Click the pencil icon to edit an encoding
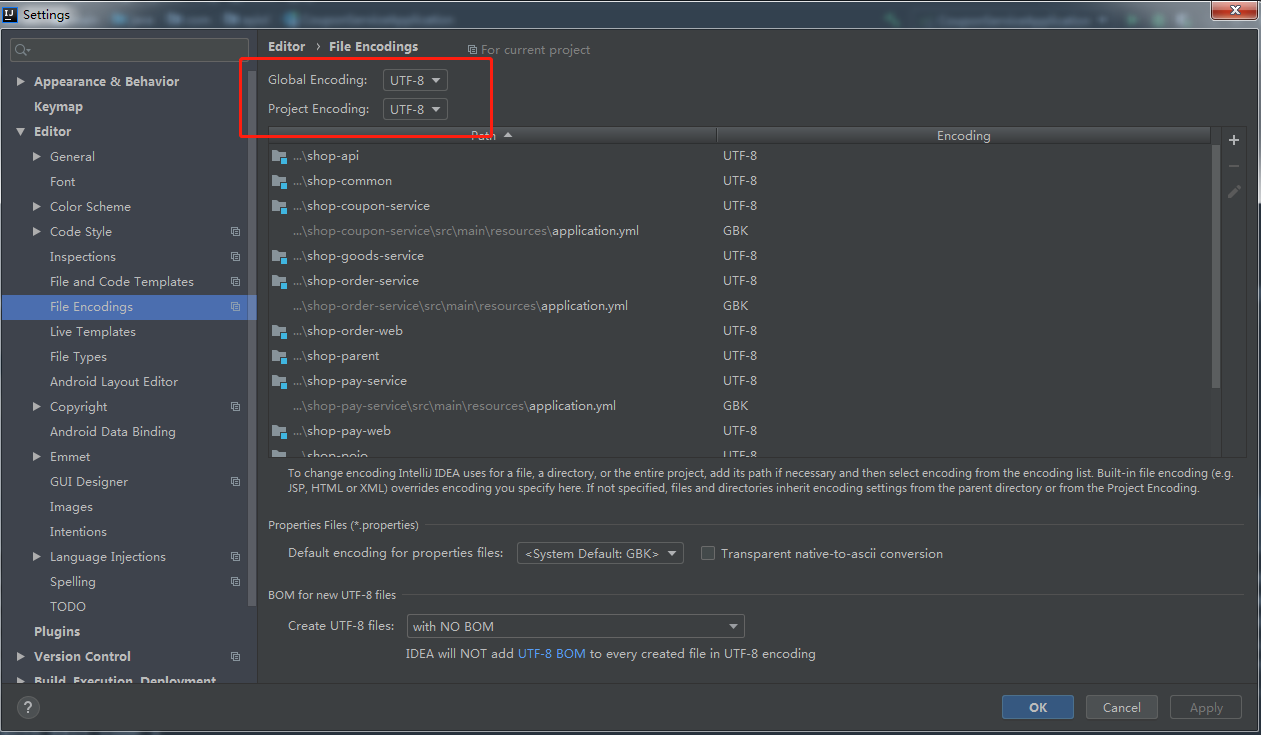This screenshot has height=735, width=1261. pyautogui.click(x=1233, y=191)
